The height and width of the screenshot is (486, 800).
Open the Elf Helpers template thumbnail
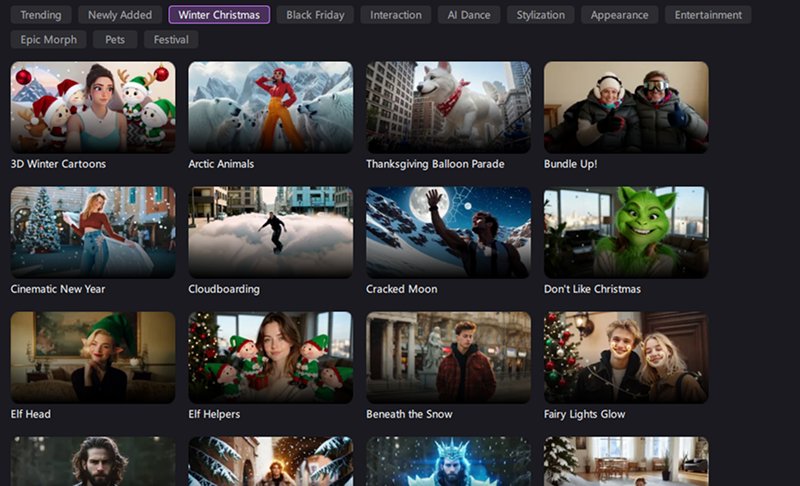[270, 357]
